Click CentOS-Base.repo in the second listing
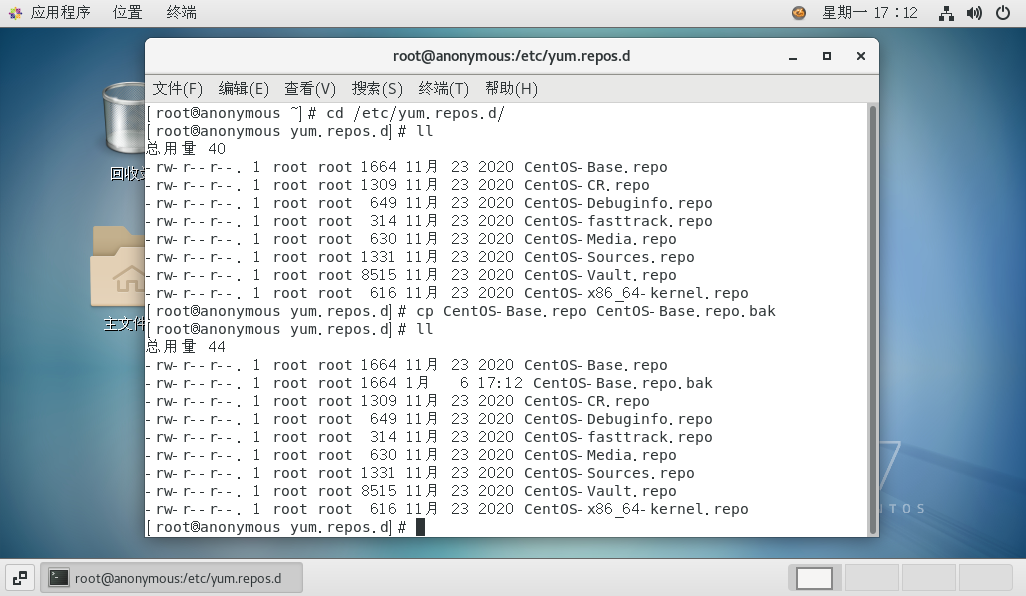 tap(596, 365)
